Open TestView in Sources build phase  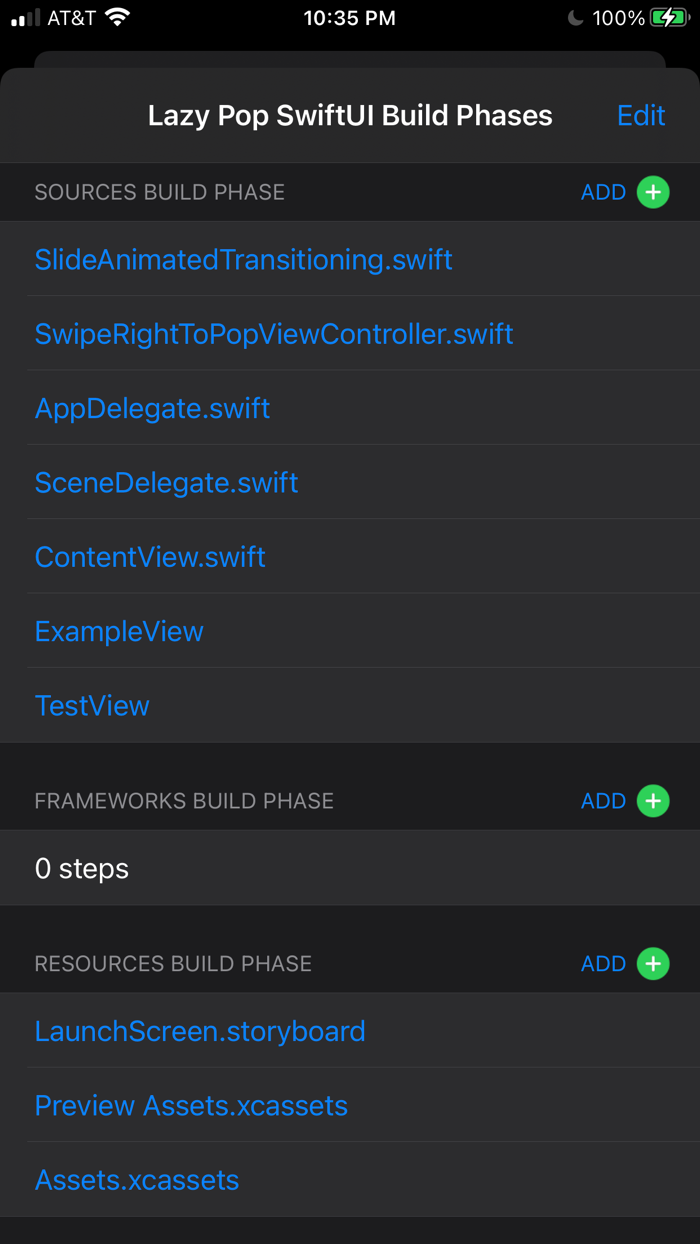[x=92, y=705]
